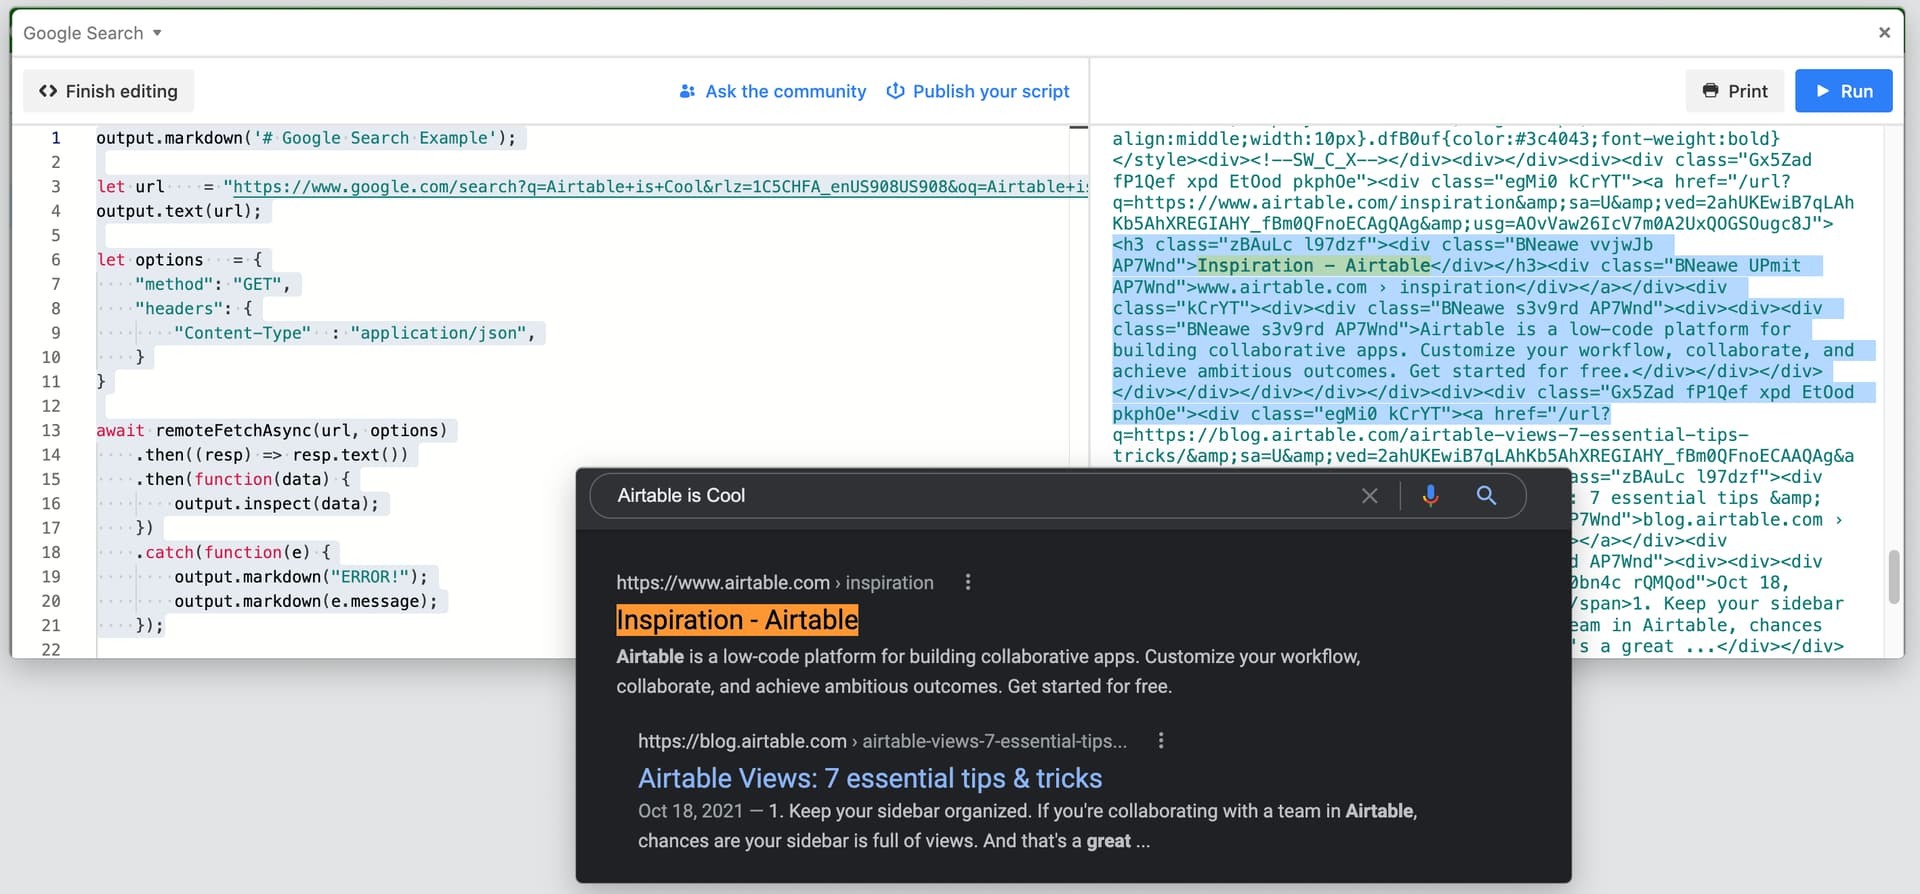Click the Publish your script link
This screenshot has width=1920, height=894.
pyautogui.click(x=978, y=91)
